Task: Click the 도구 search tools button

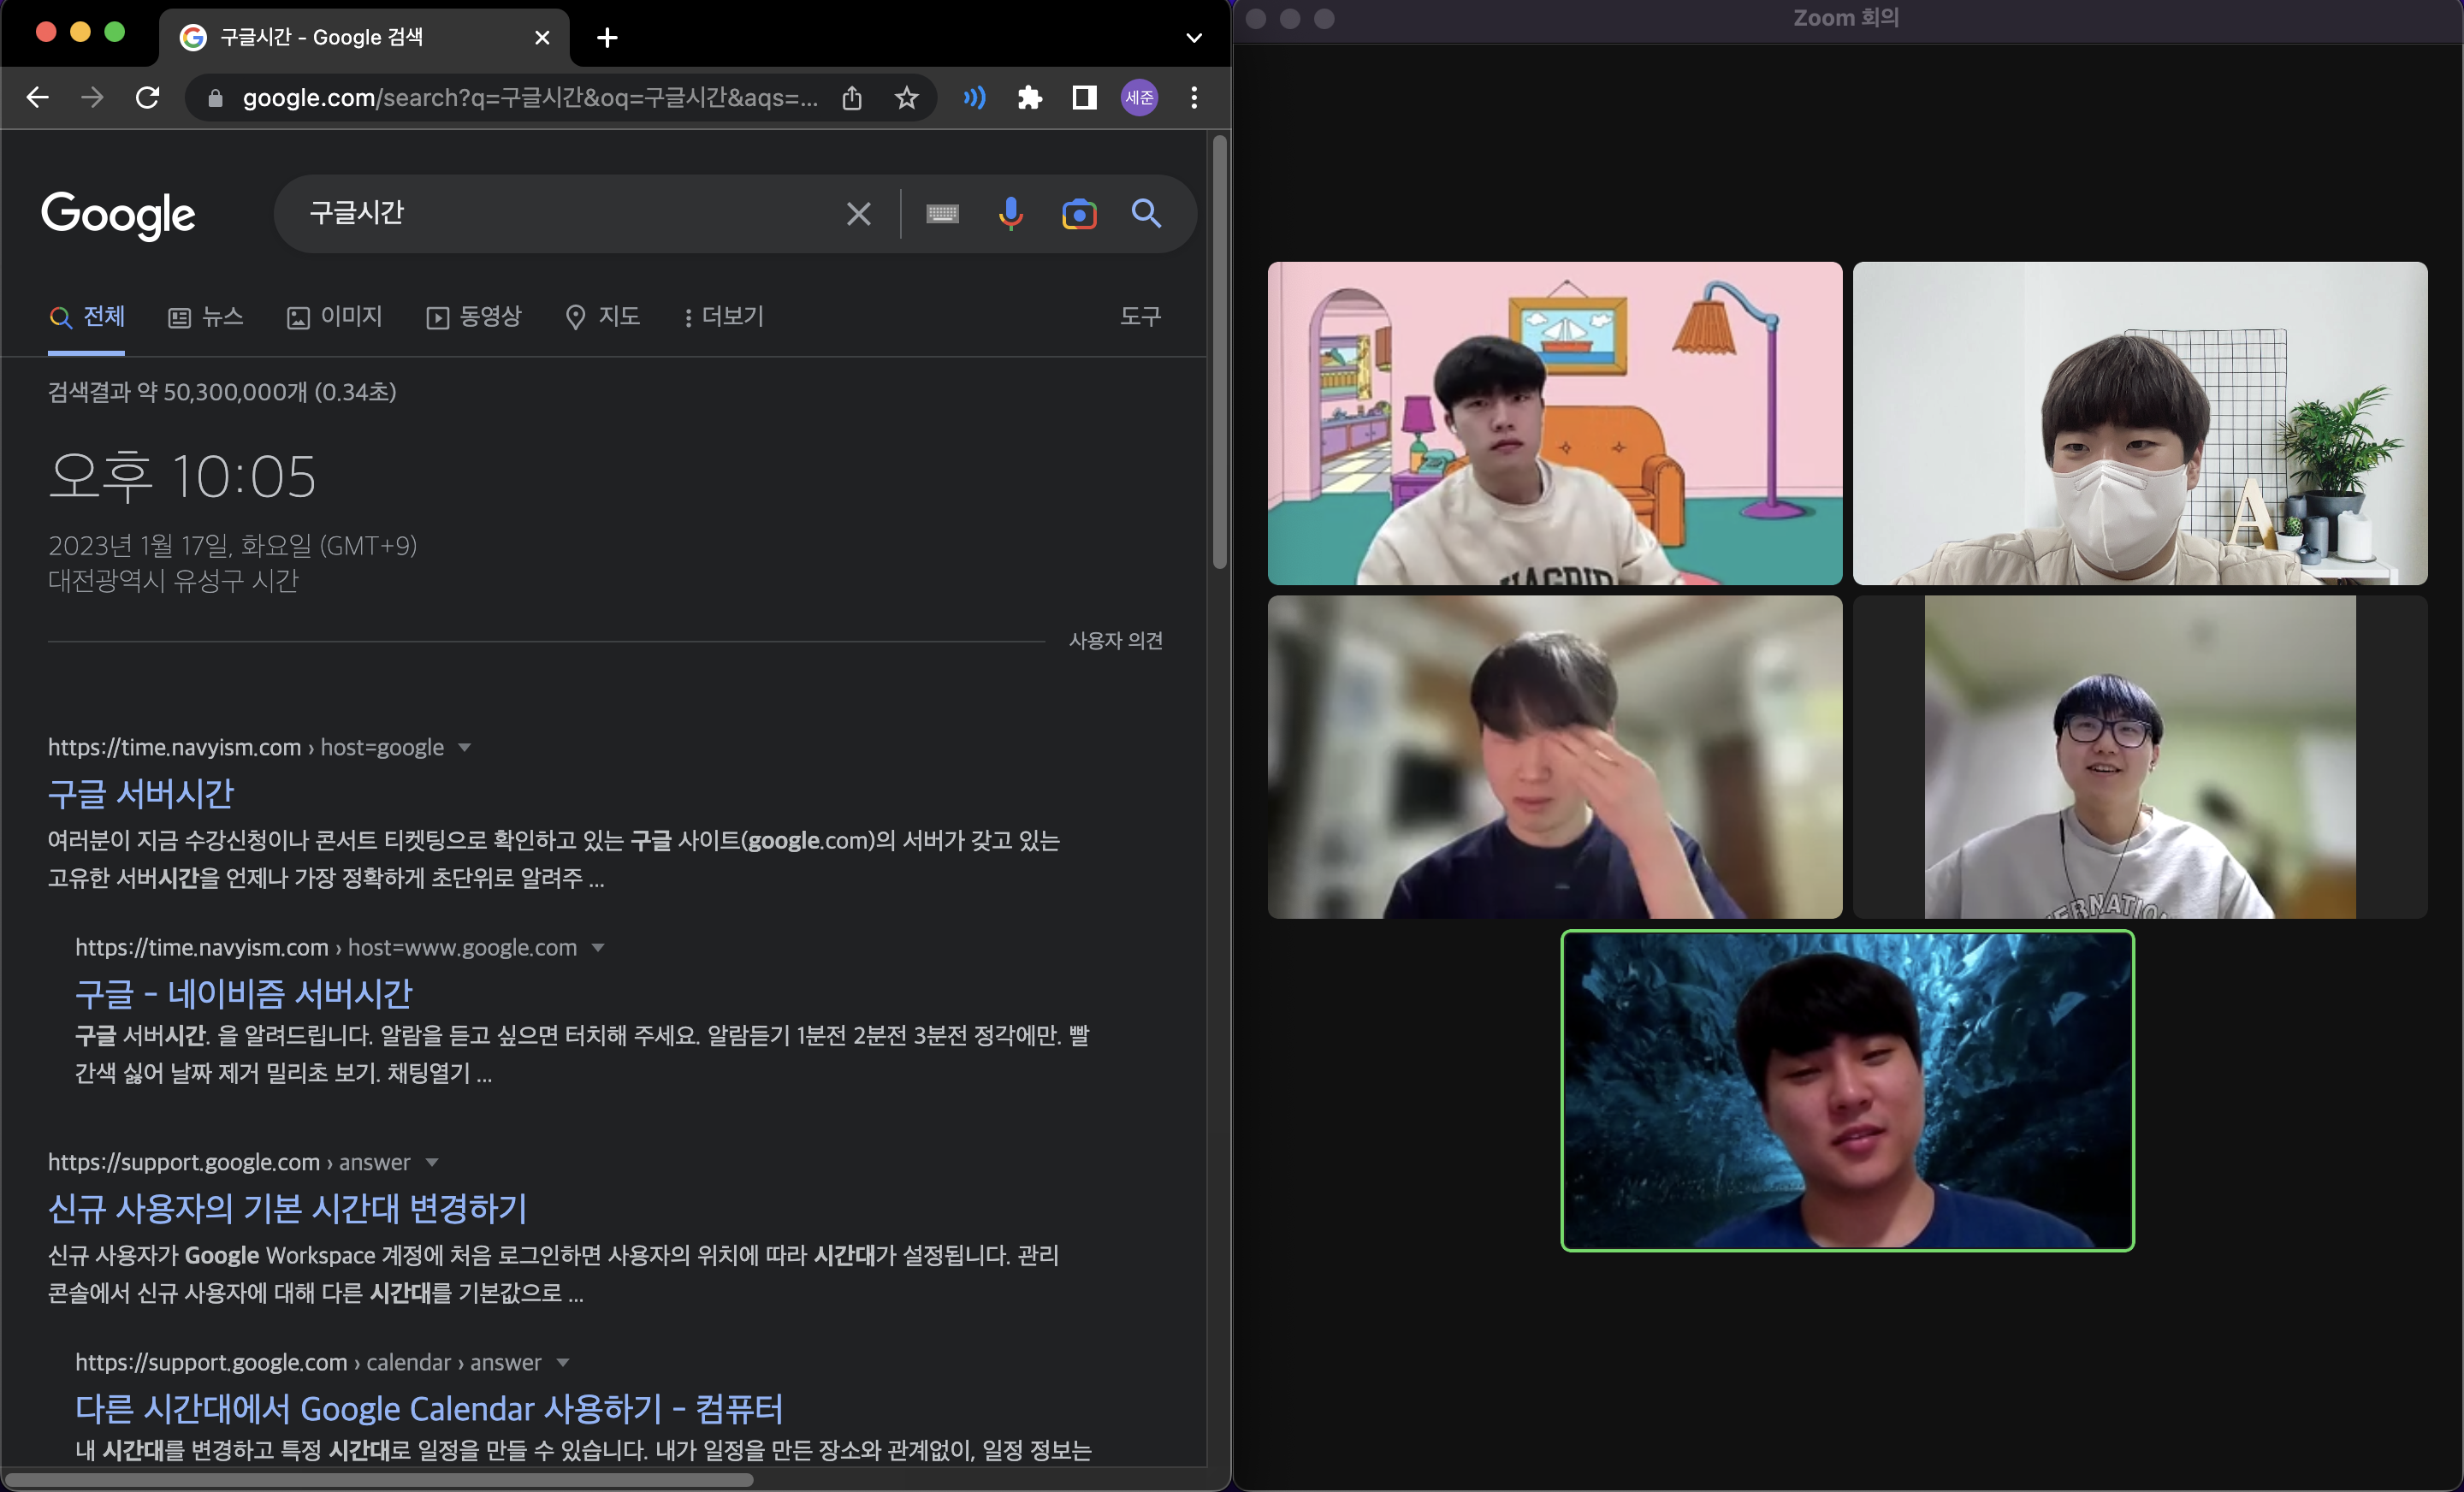Action: point(1140,317)
